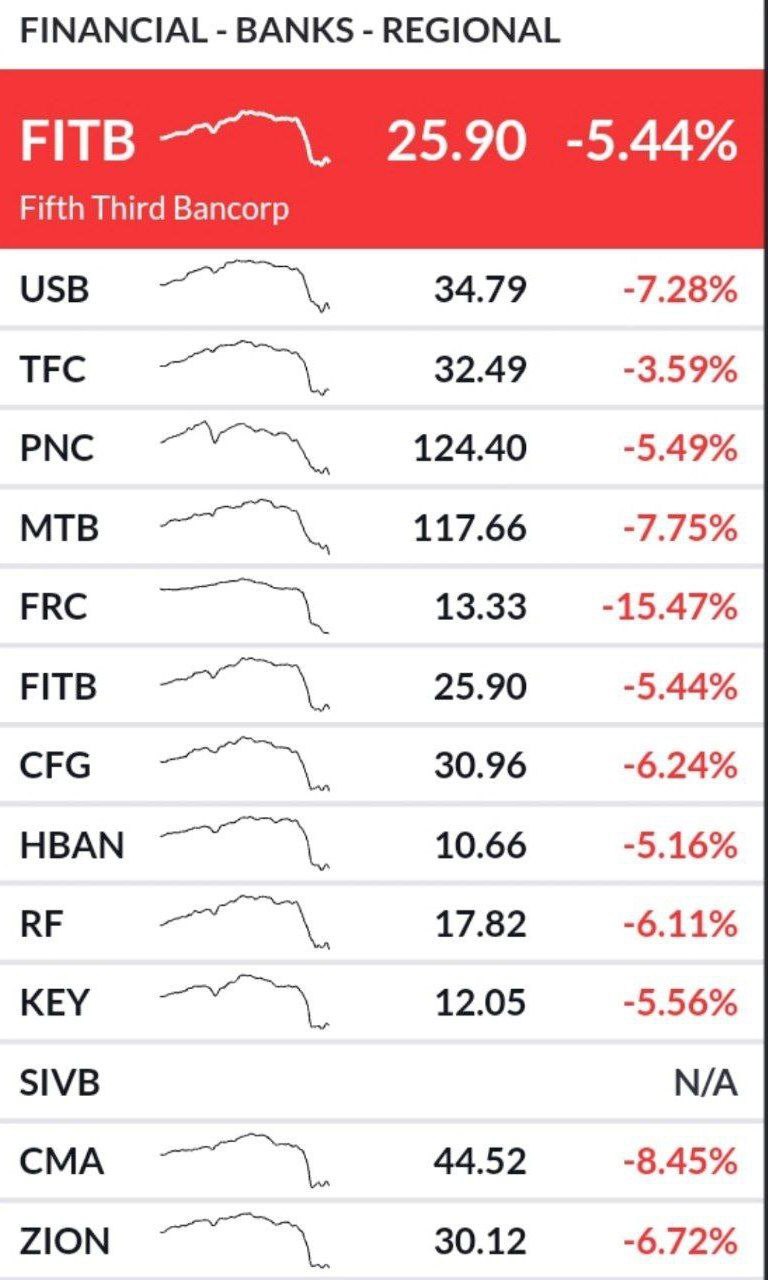Click the RF ticker symbol

pos(41,925)
